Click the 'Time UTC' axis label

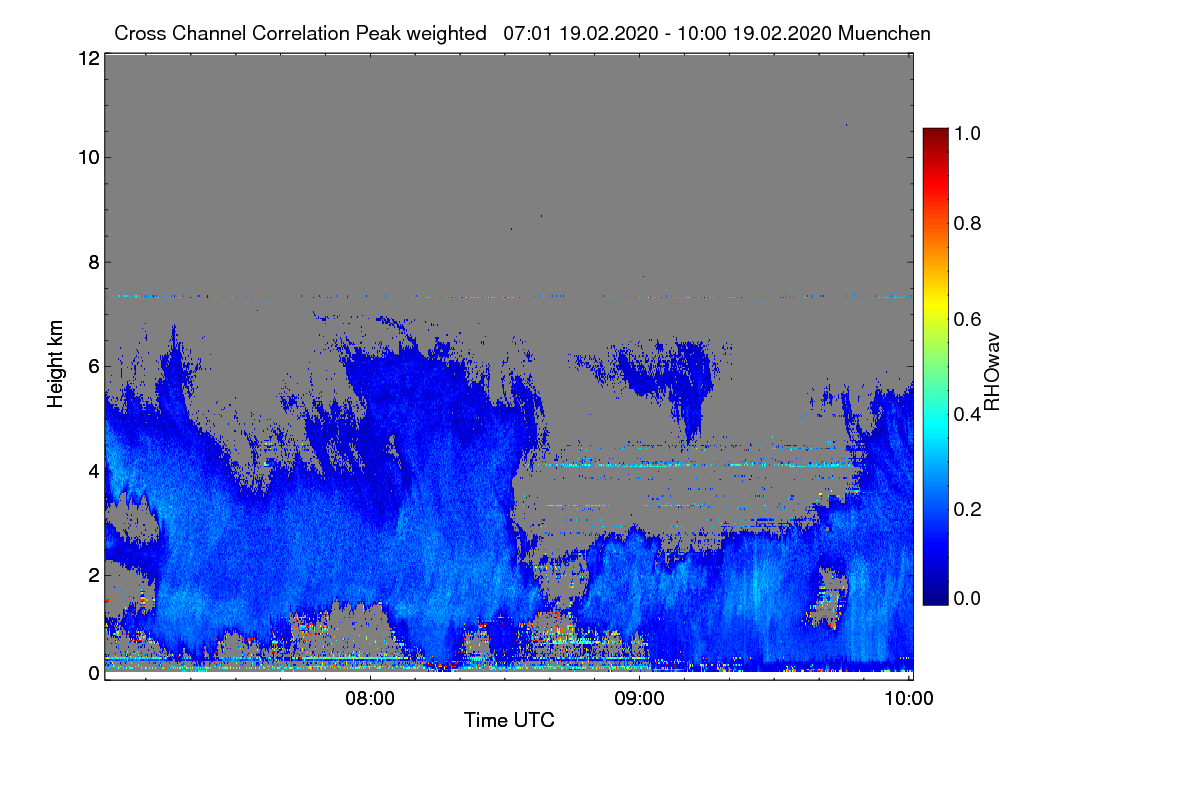[x=509, y=719]
